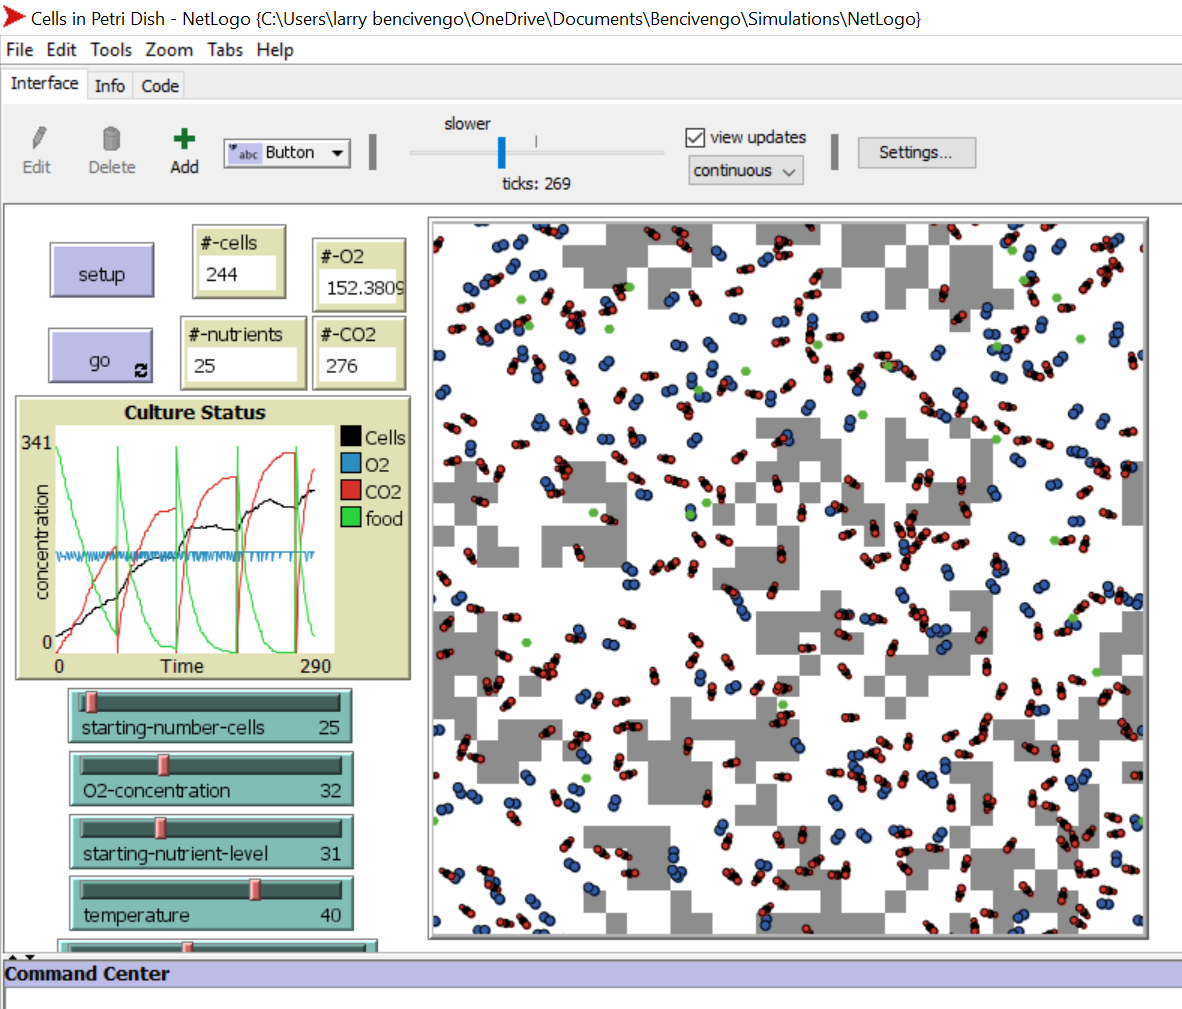Open the continuous update mode dropdown
This screenshot has width=1182, height=1009.
tap(745, 170)
